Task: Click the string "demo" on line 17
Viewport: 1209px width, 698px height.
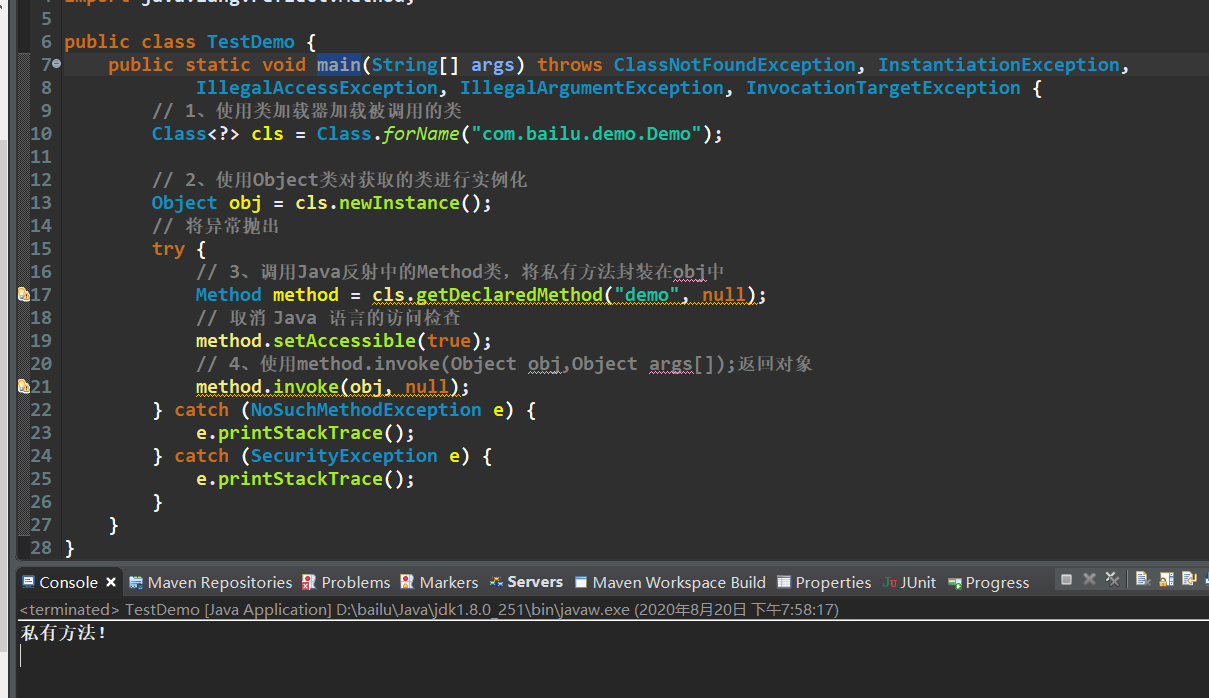Action: coord(647,295)
